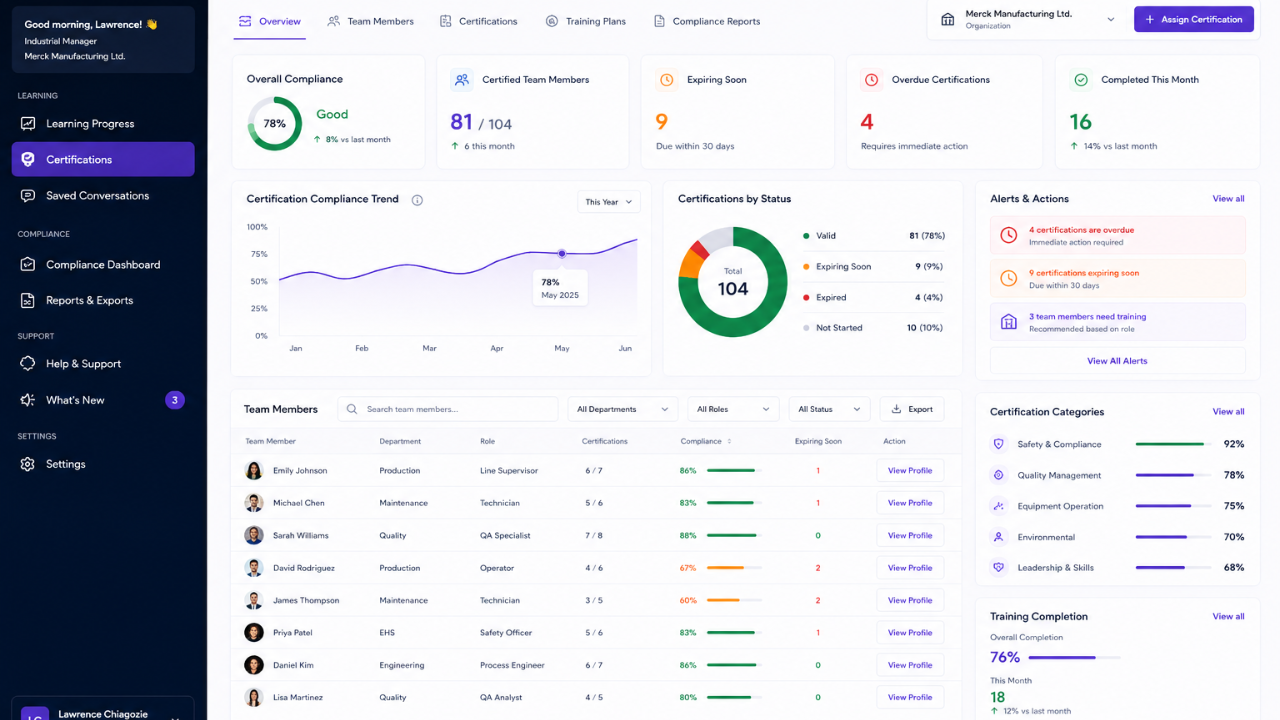Screen dimensions: 1280x720
Task: Expand the All Departments filter
Action: 623,409
